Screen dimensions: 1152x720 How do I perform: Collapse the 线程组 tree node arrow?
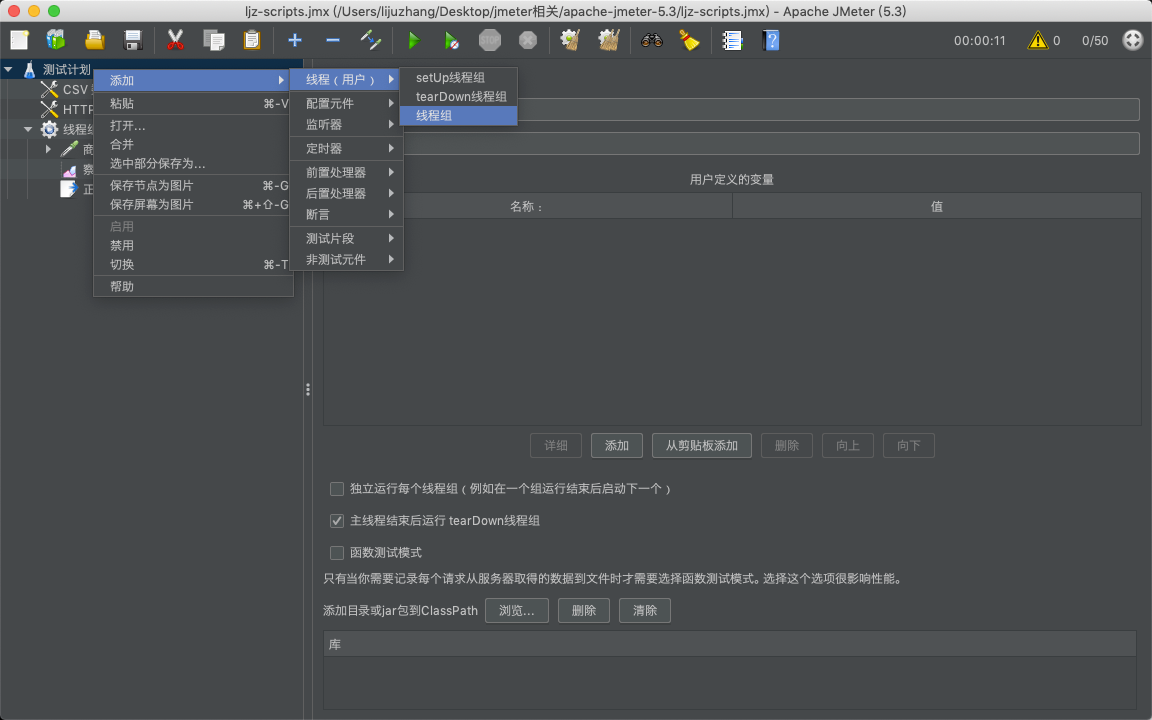click(x=28, y=129)
